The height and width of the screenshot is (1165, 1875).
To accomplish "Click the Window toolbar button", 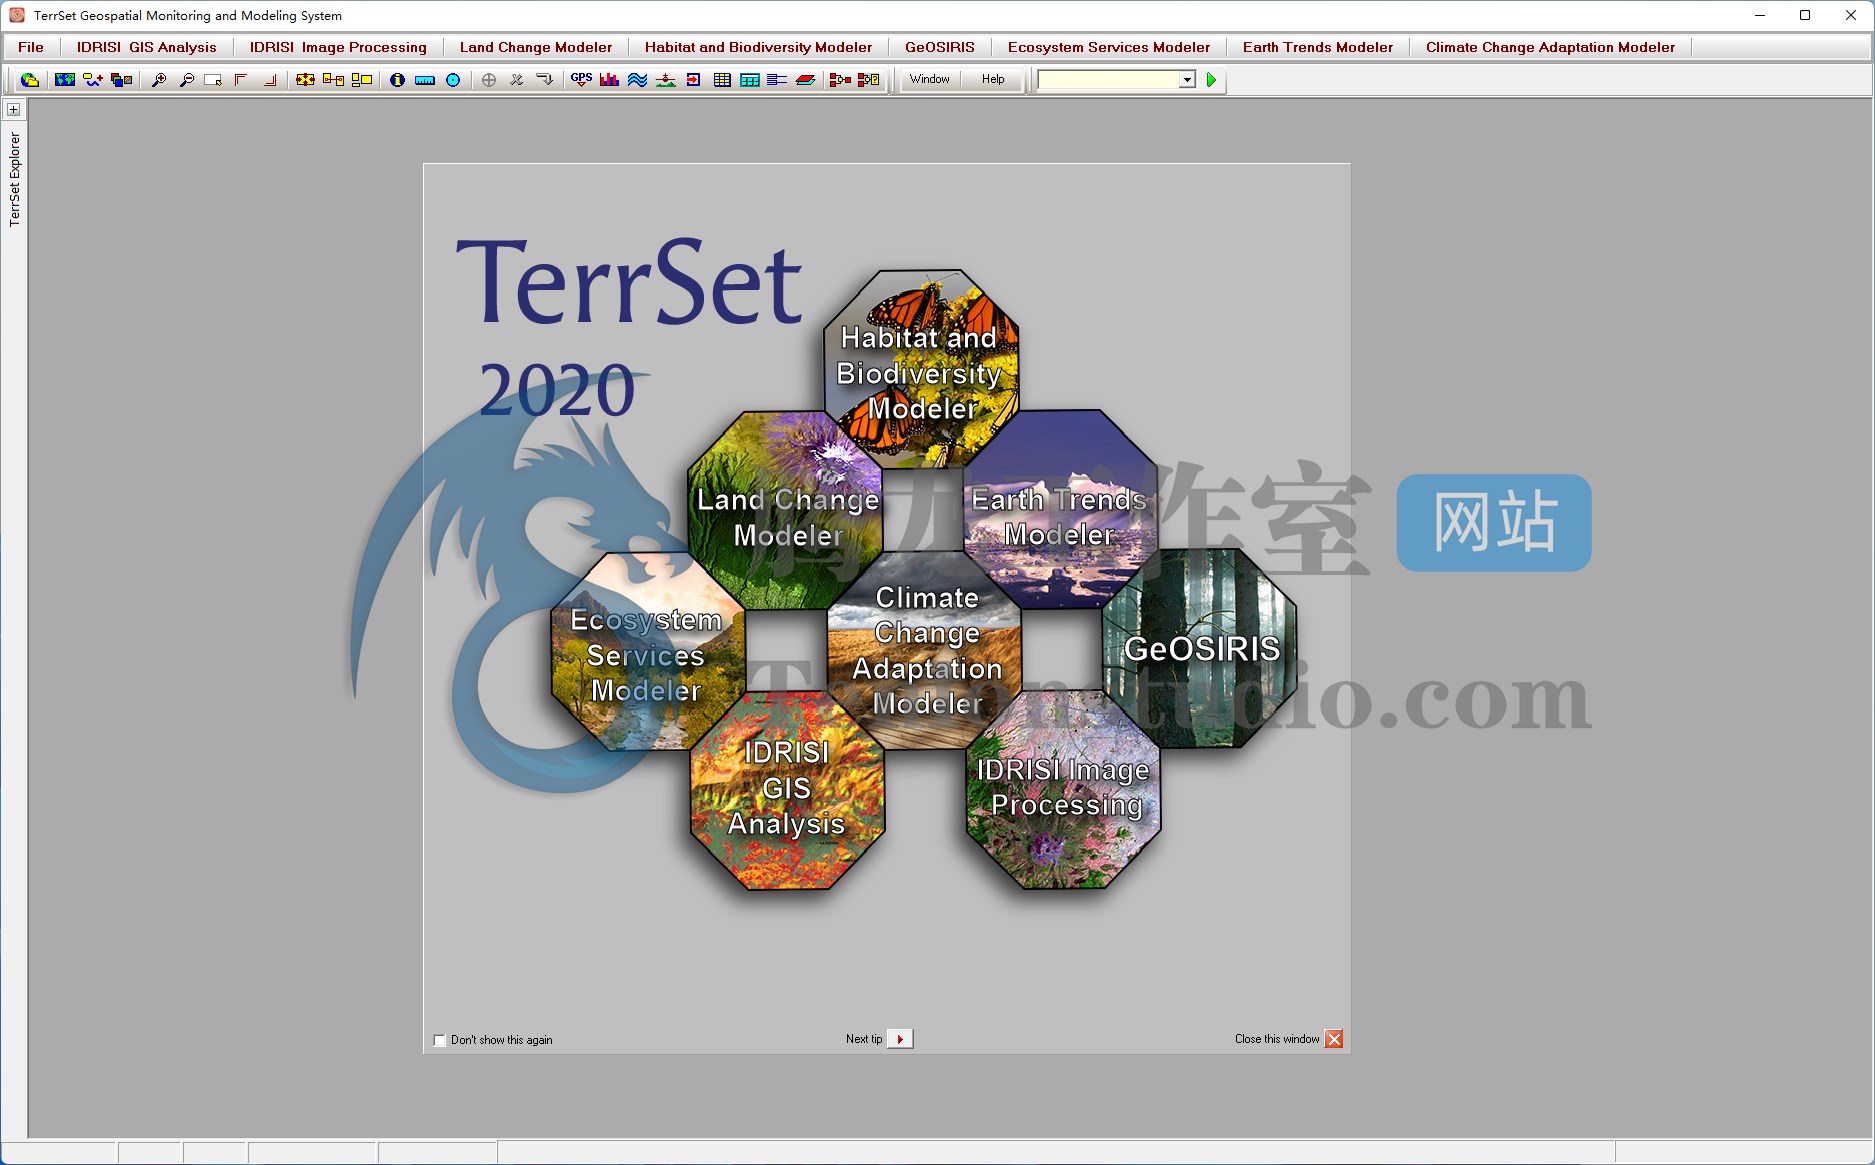I will tap(930, 80).
